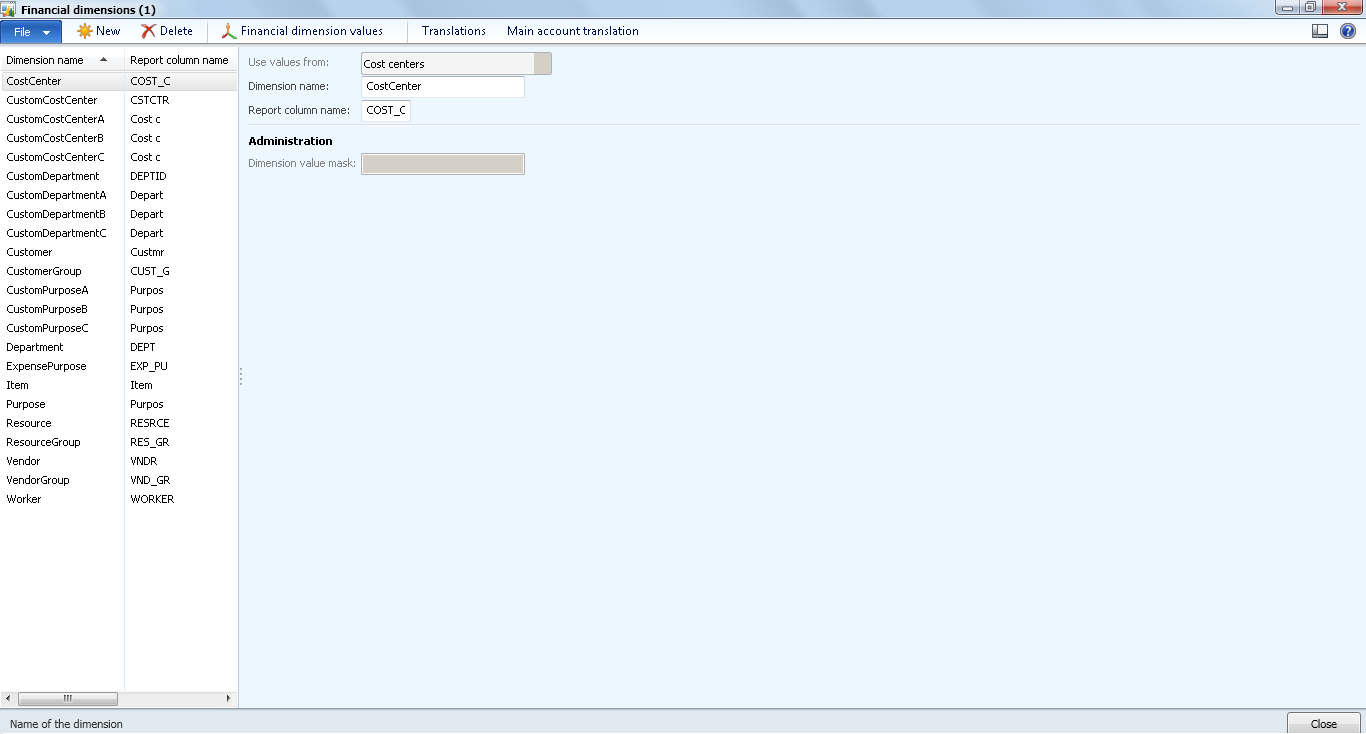Screen dimensions: 1366x734
Task: Select the CustomDepartment row
Action: [x=119, y=176]
